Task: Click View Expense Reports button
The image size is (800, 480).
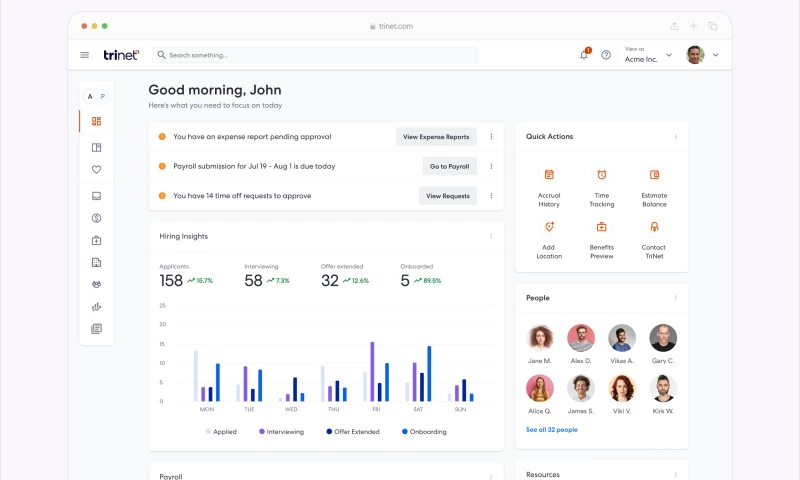Action: 436,137
